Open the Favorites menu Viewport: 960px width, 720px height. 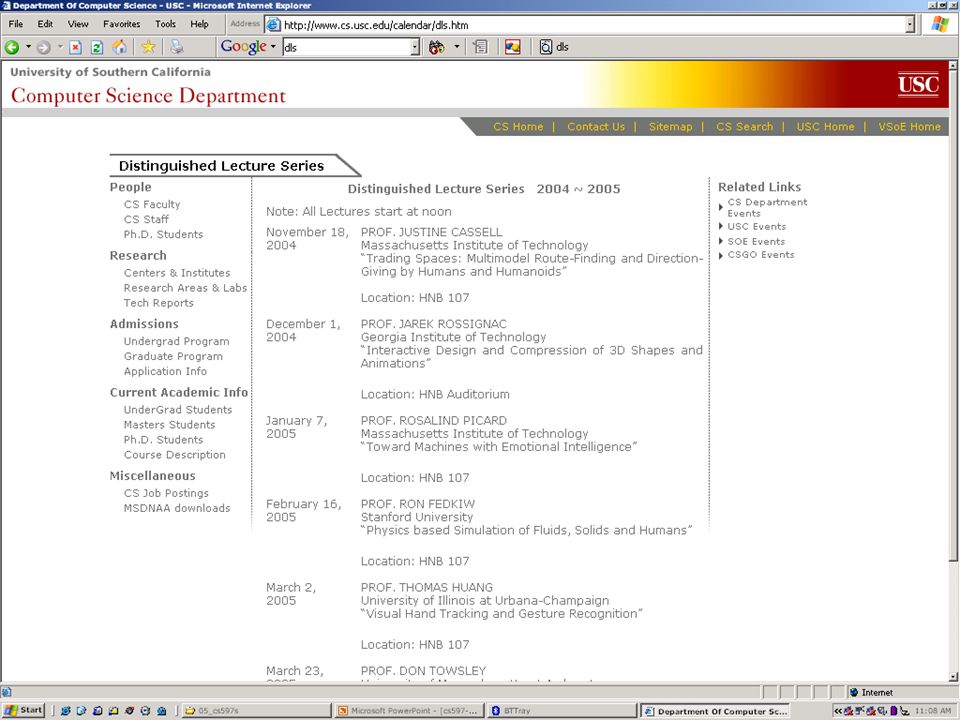point(121,24)
